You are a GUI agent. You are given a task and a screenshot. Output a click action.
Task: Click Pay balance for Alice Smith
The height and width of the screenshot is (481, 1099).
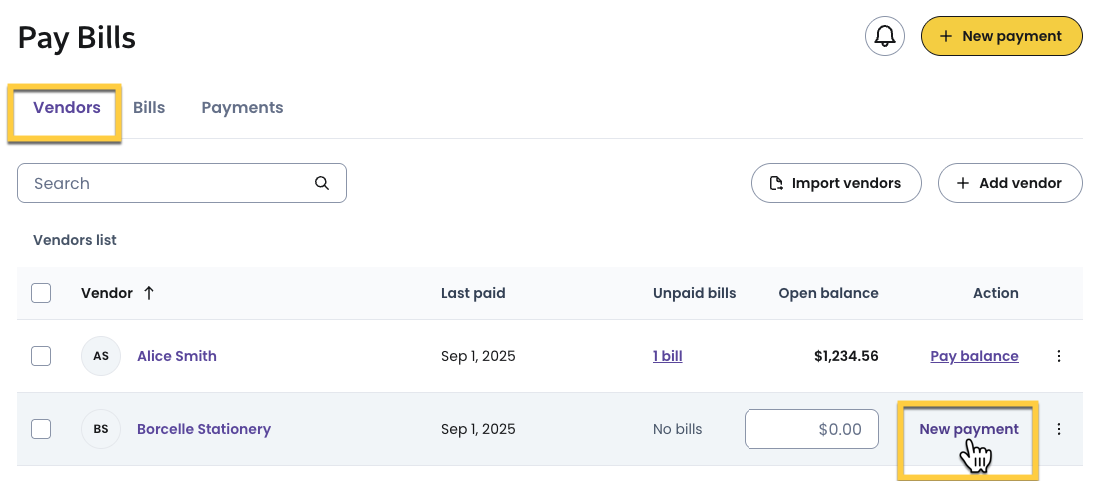click(974, 356)
